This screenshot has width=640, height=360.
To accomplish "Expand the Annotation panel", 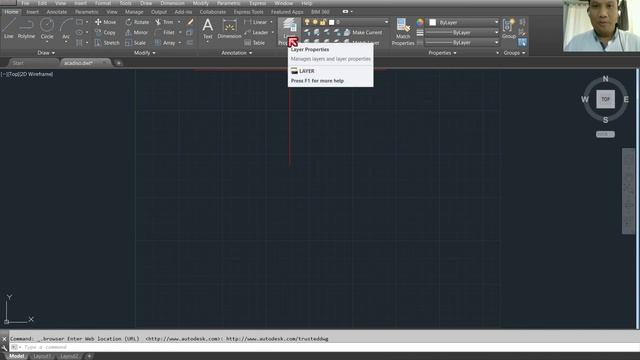I will [236, 53].
